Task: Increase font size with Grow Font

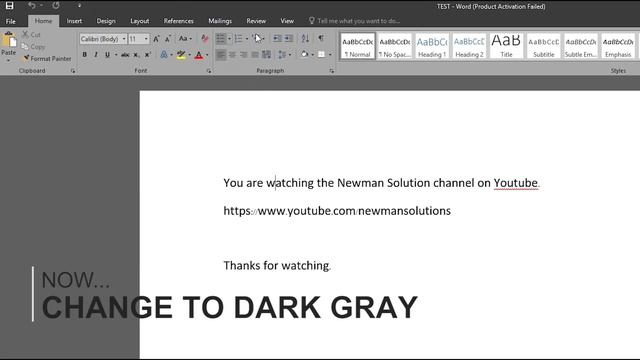Action: (x=156, y=39)
